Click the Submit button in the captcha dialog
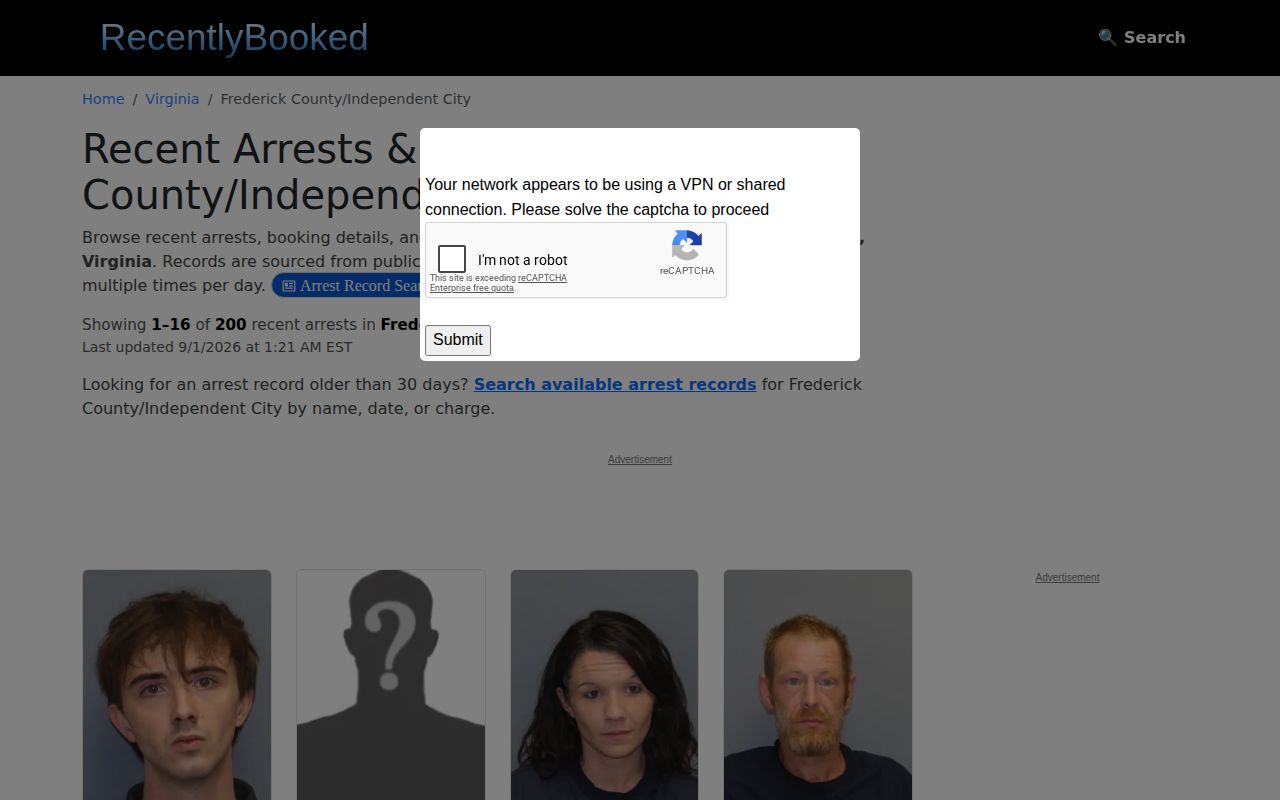The image size is (1280, 800). 458,340
